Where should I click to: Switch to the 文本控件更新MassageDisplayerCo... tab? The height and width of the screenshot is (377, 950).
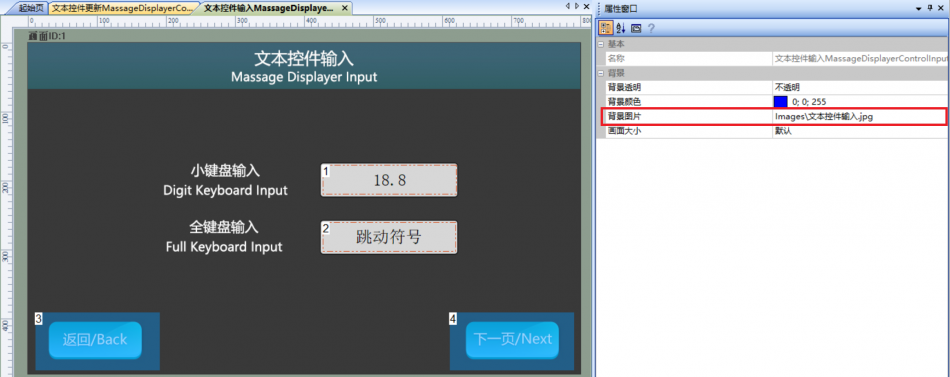pyautogui.click(x=123, y=8)
